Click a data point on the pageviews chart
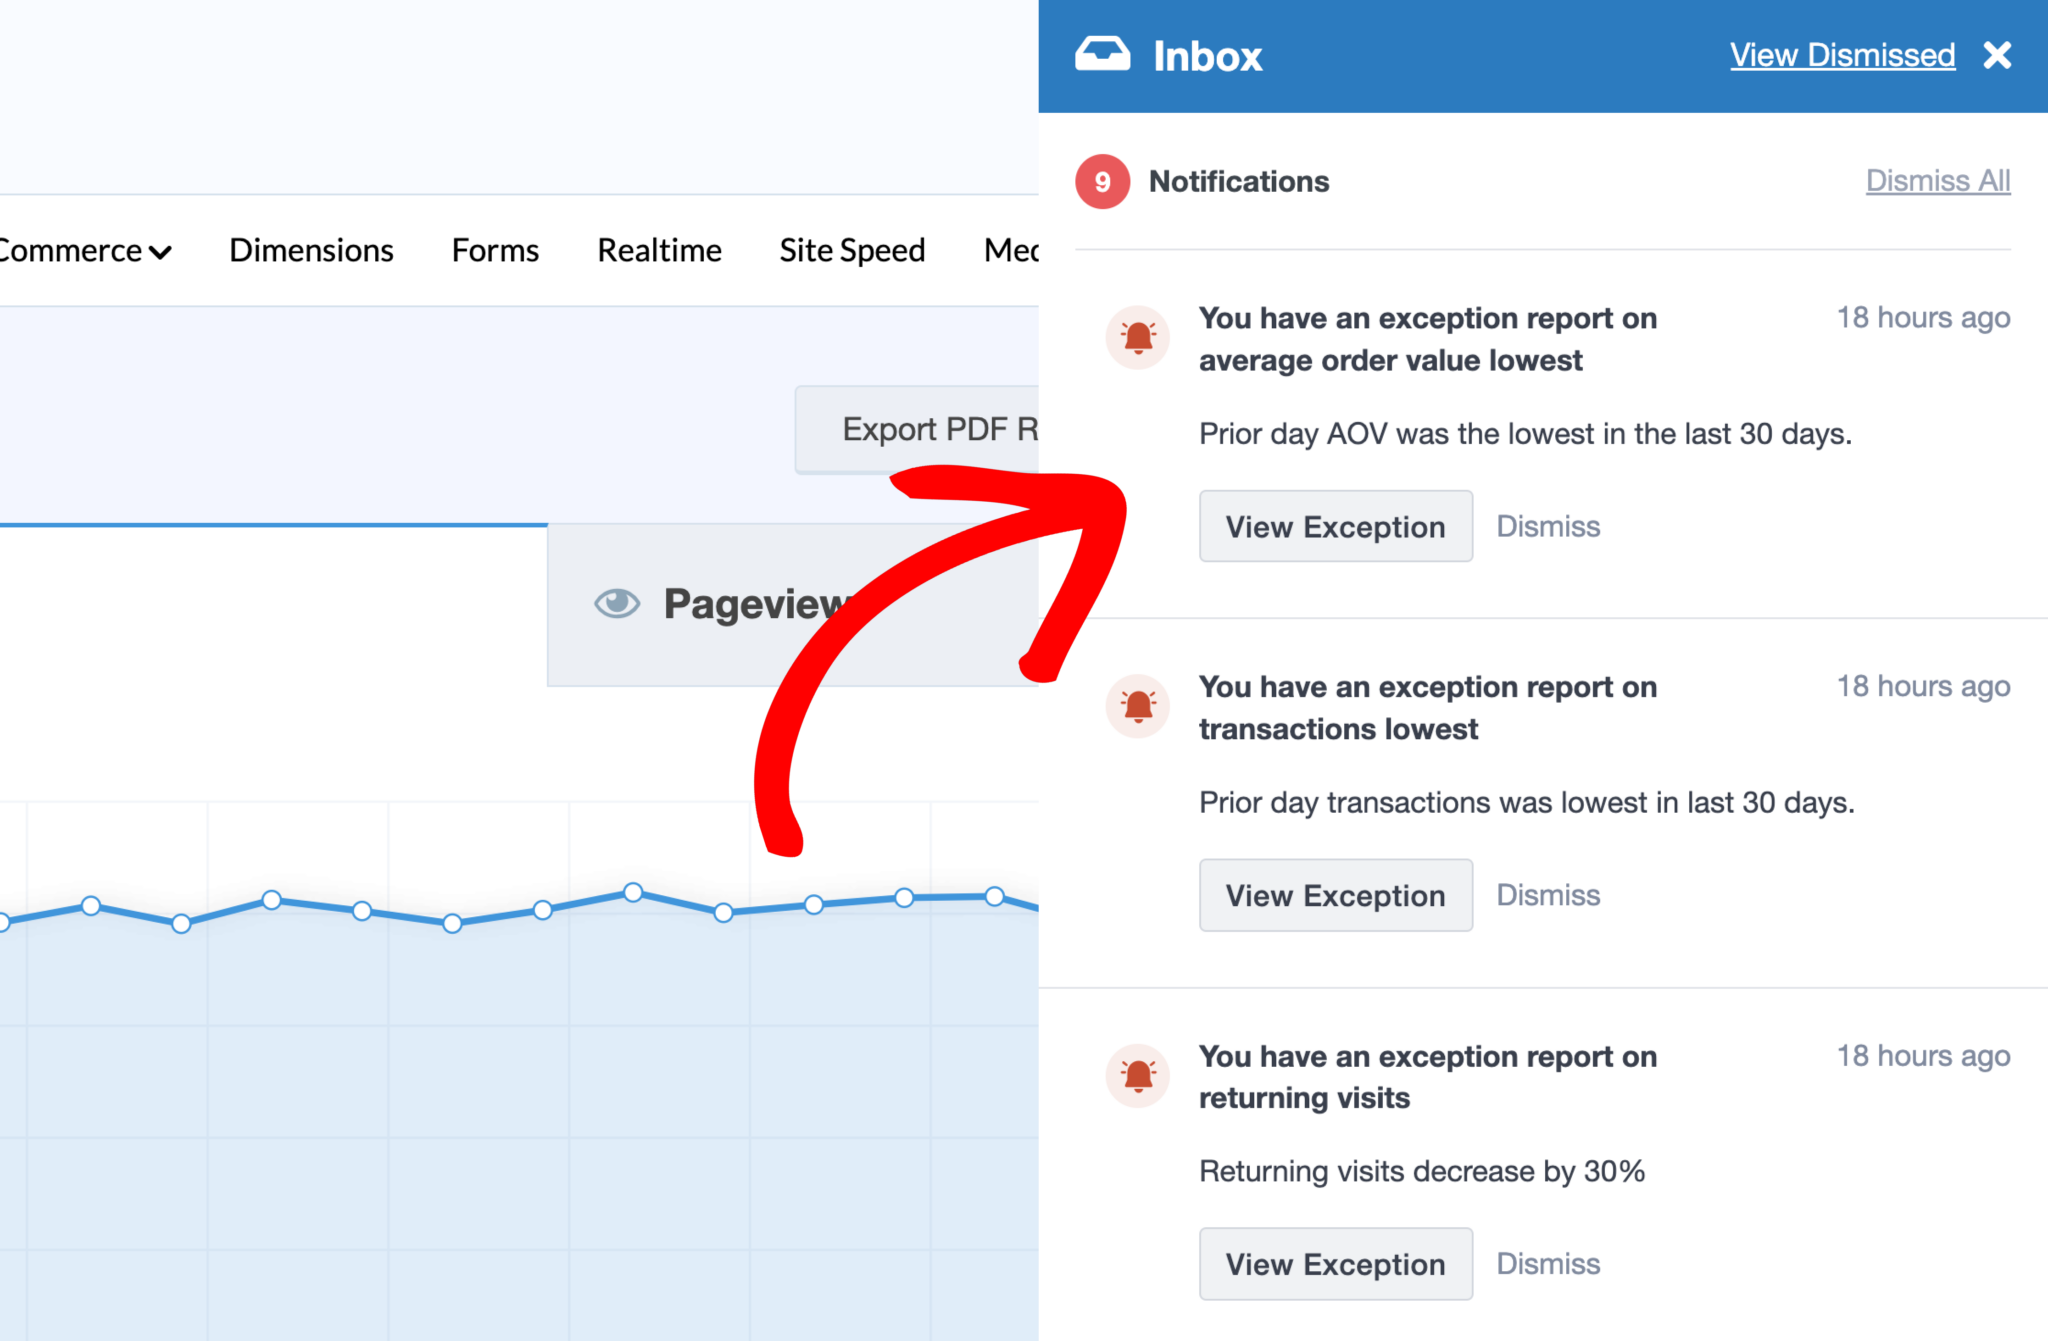The width and height of the screenshot is (2048, 1341). click(633, 892)
